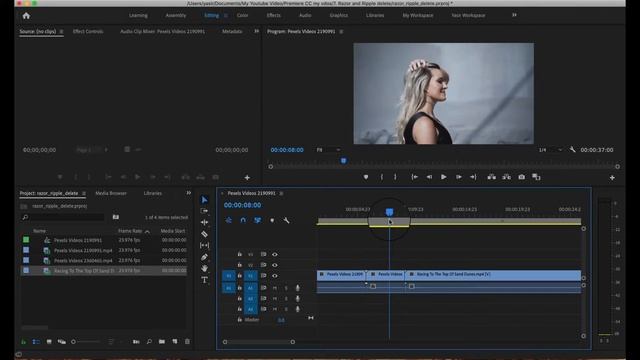Screen dimensions: 640x360
Task: Expand Project panel tabs overflow chevrons
Action: tap(189, 193)
